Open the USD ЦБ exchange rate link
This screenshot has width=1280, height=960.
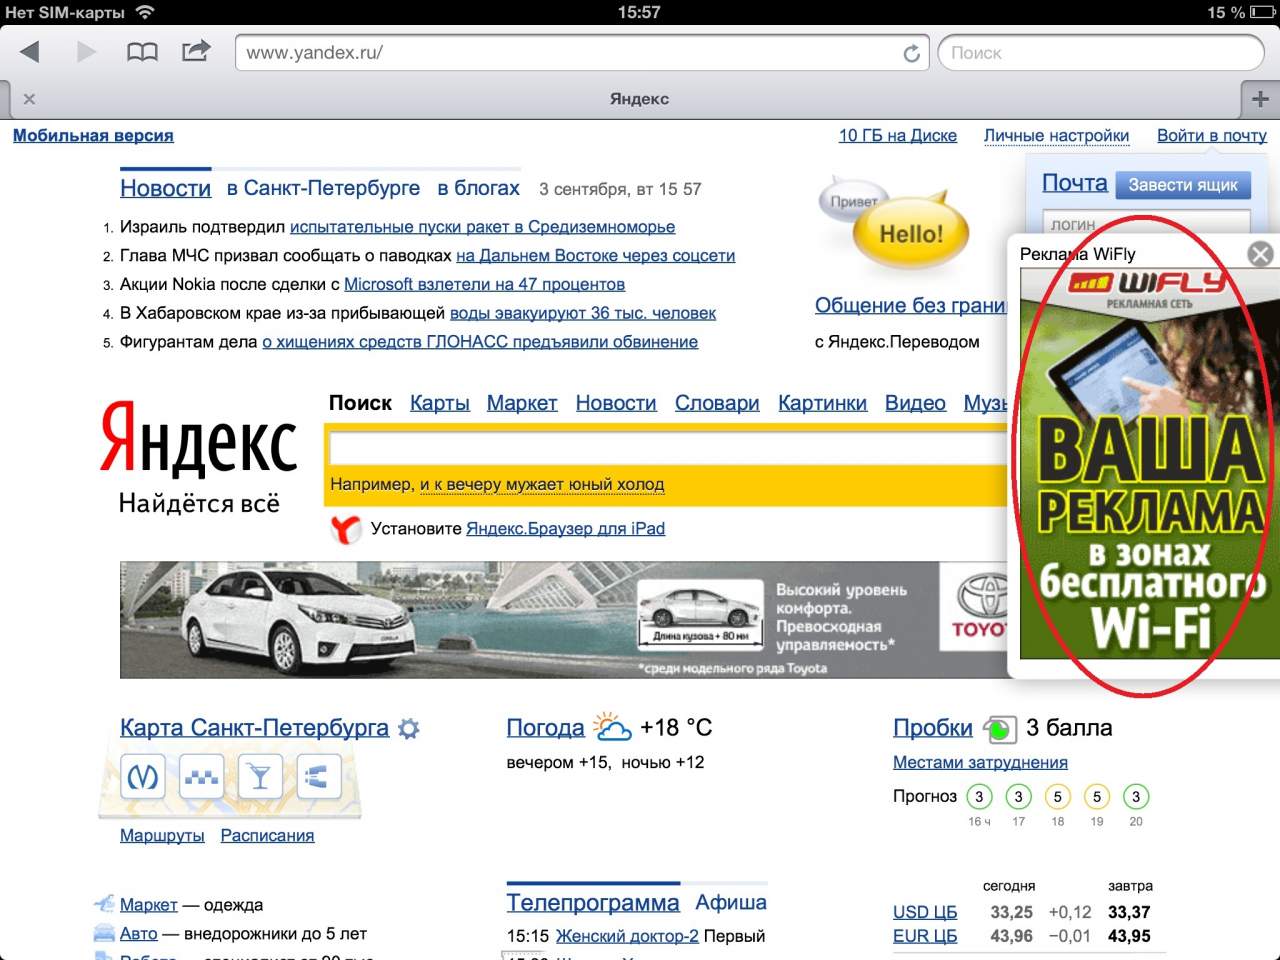925,912
